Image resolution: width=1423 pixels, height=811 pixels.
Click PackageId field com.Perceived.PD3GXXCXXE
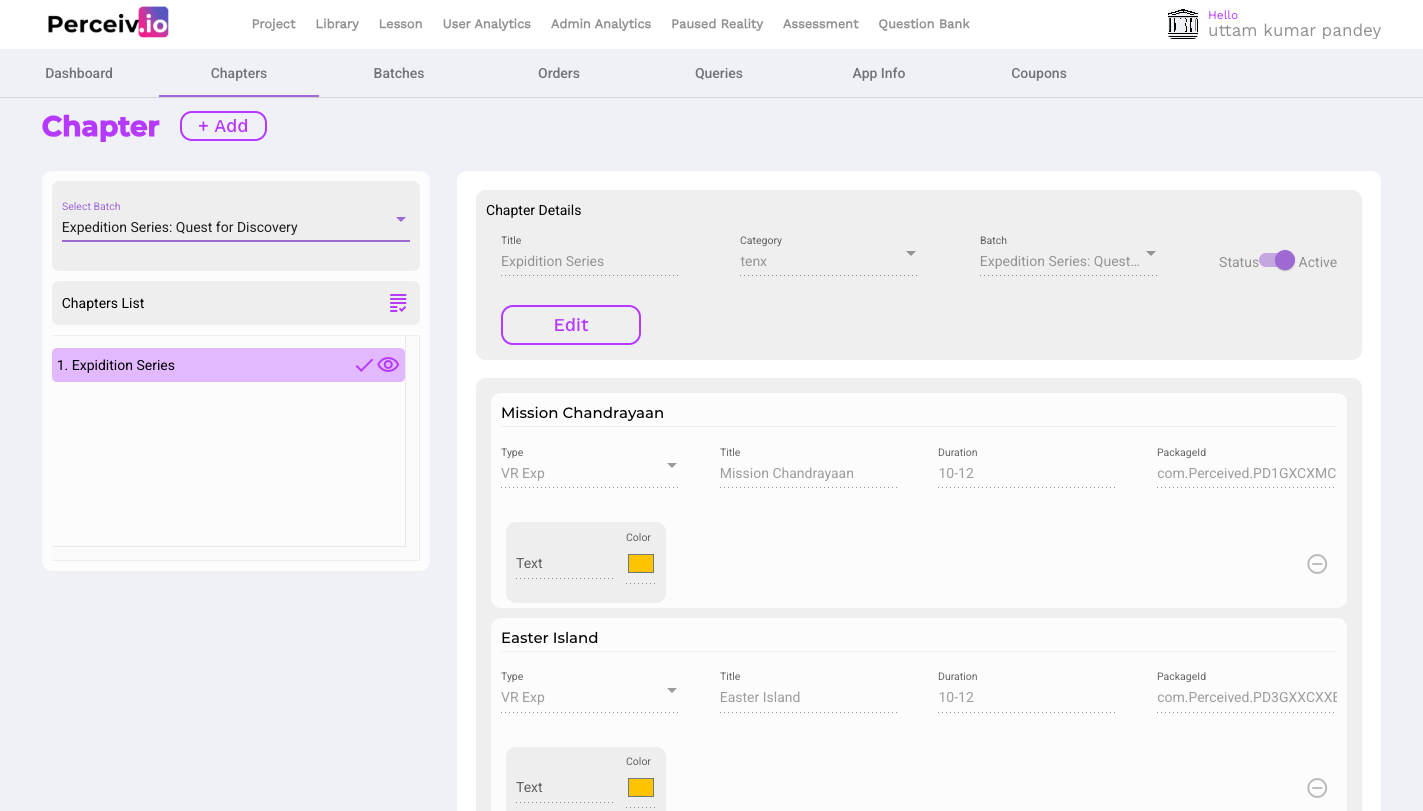click(x=1246, y=697)
